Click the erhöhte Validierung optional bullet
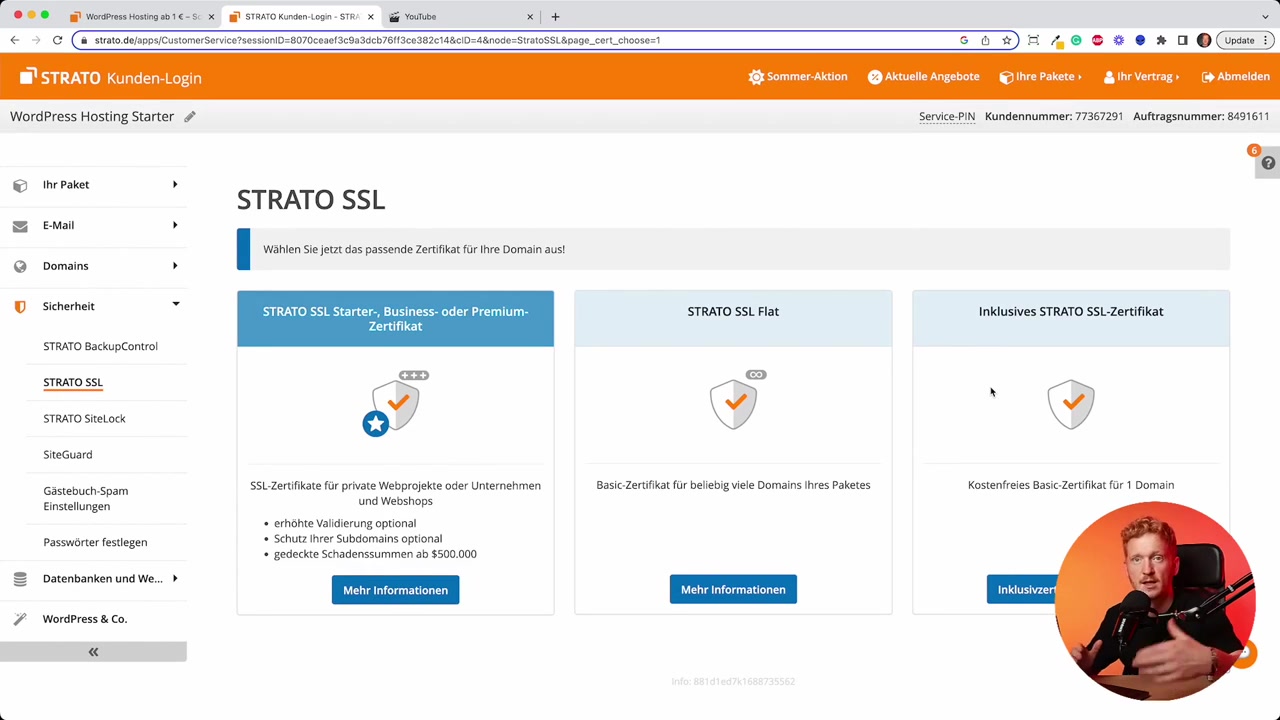Screen dimensions: 1280x720 (345, 523)
